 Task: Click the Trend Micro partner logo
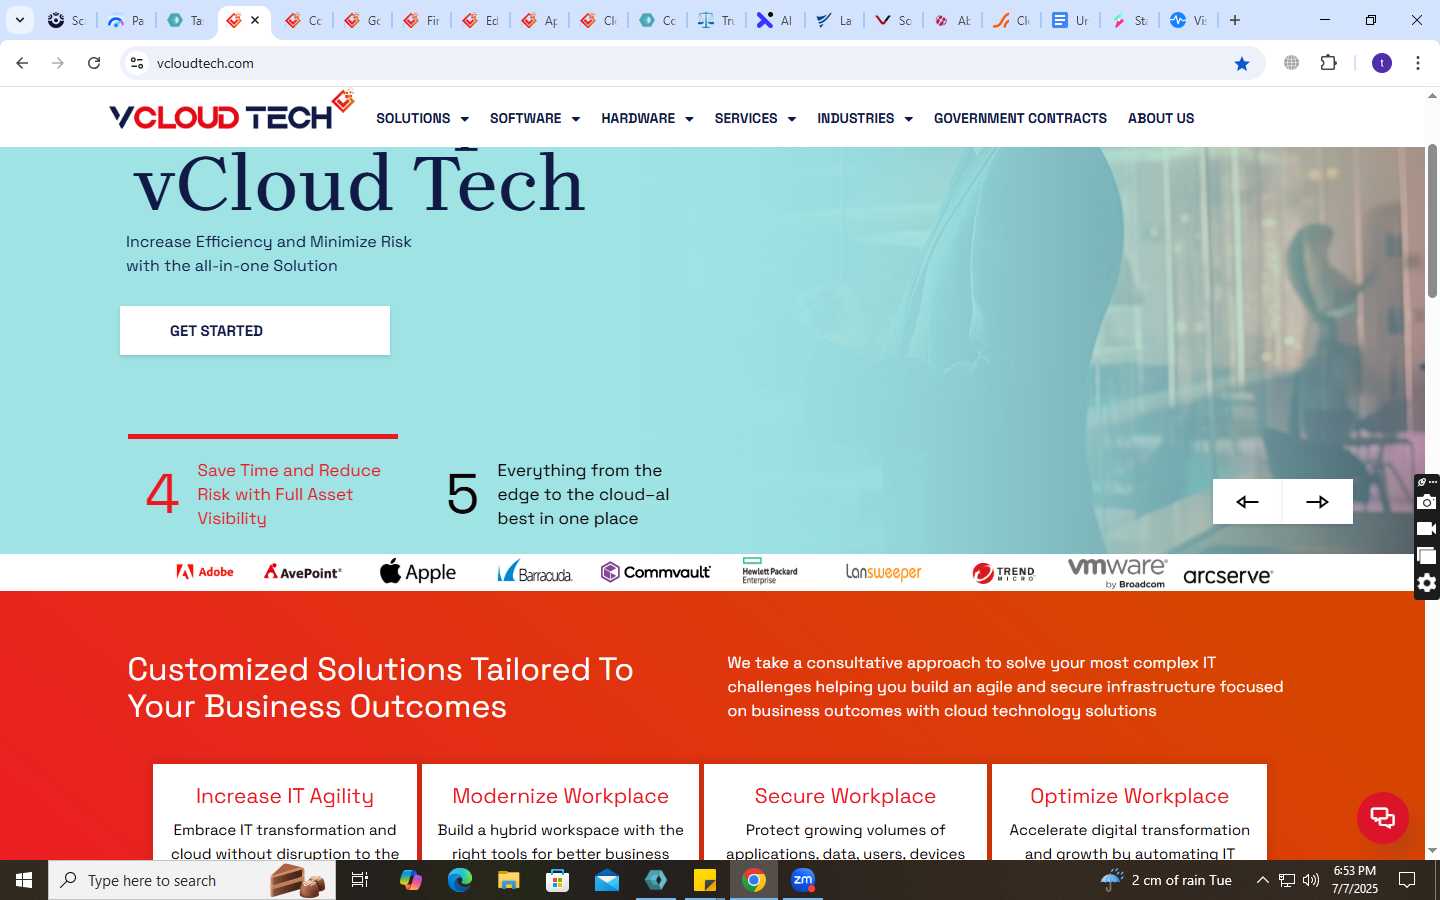tap(1003, 573)
